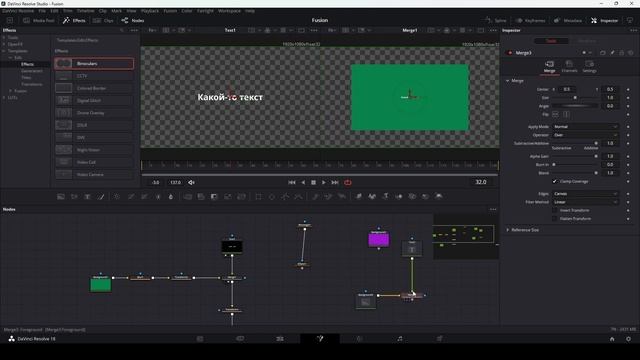The image size is (640, 360).
Task: Toggle the Clamp Coverage checkbox
Action: (554, 181)
